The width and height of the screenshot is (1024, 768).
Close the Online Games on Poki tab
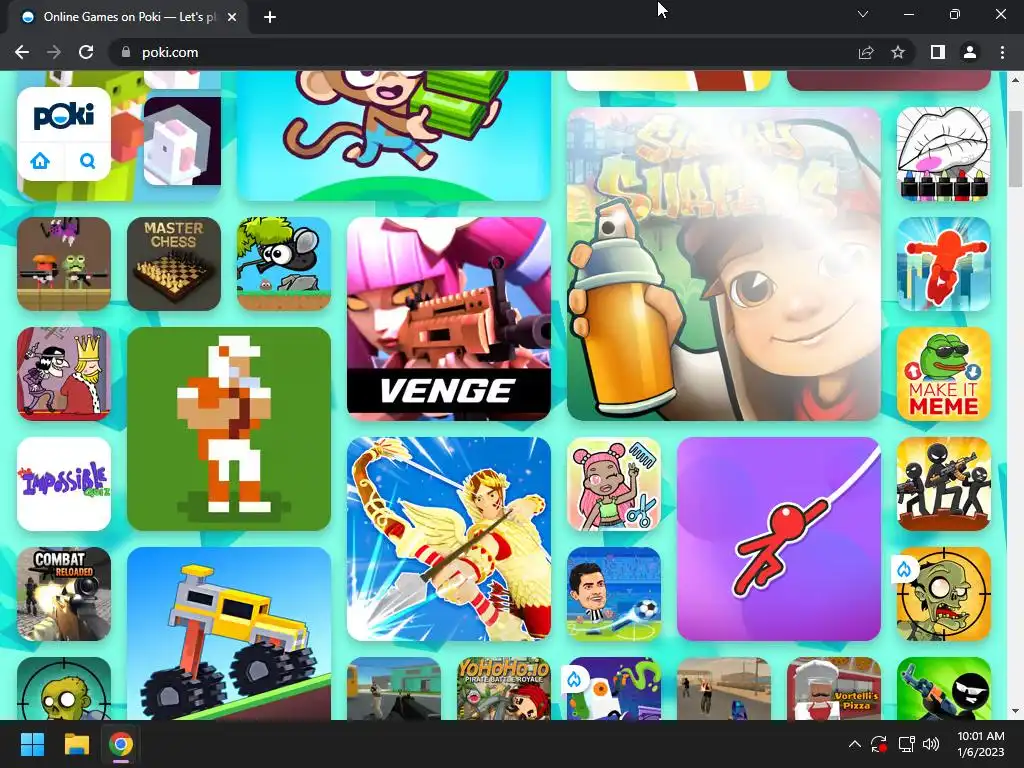point(232,17)
